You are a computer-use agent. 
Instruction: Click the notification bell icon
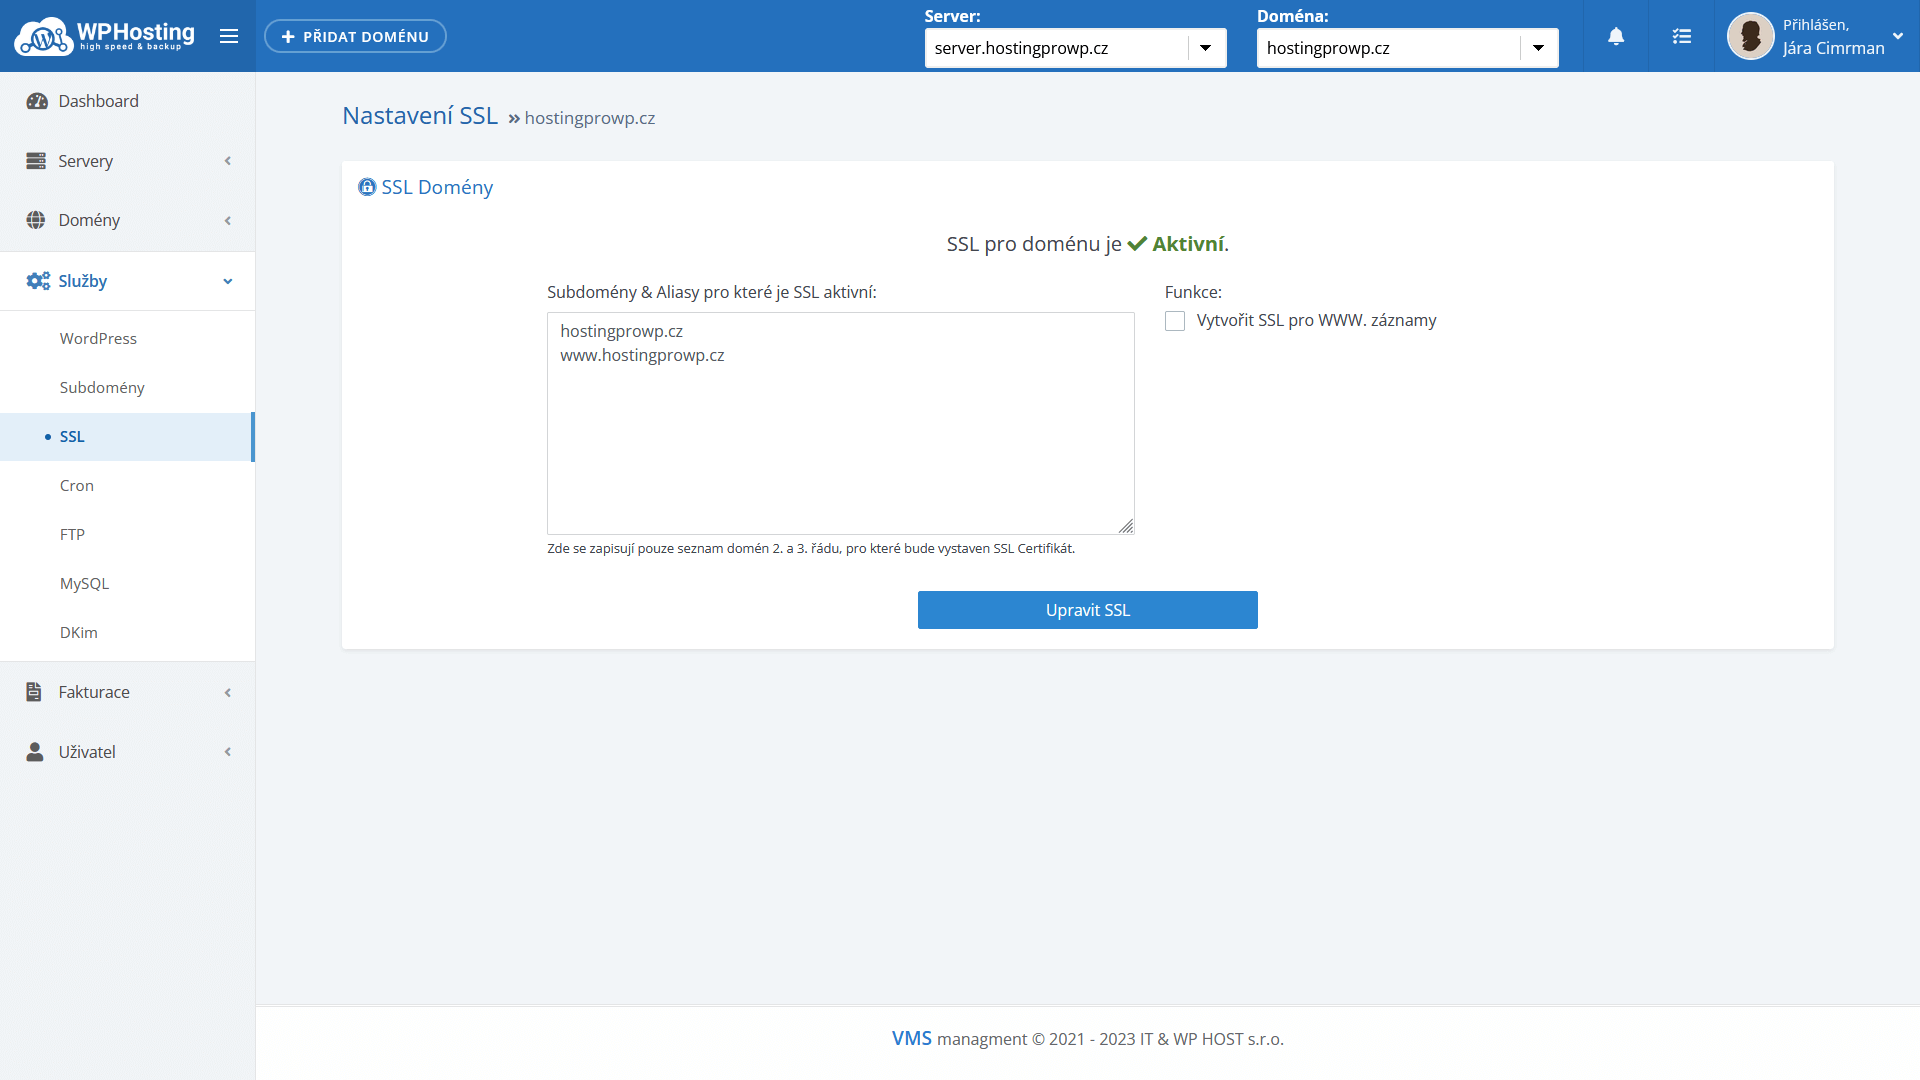click(x=1616, y=37)
